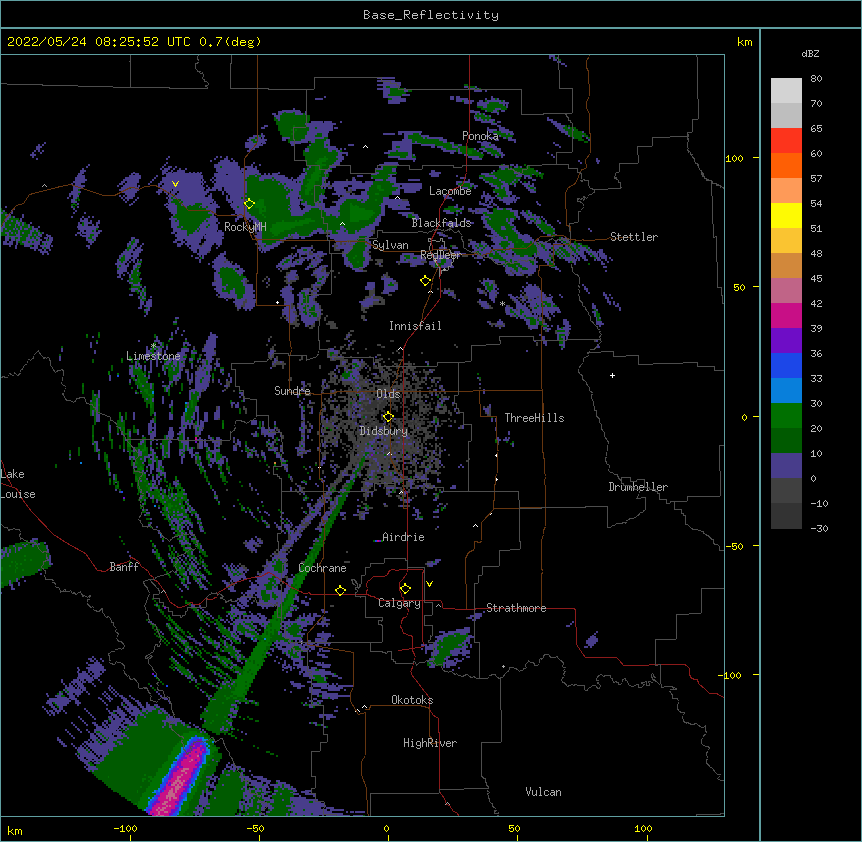Click the Vulcan label

pos(543,792)
